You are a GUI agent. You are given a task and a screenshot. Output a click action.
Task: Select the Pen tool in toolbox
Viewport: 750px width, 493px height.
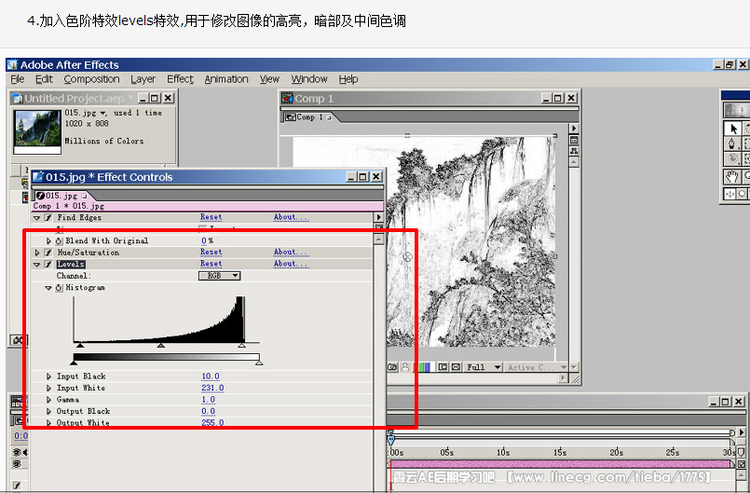coord(732,143)
